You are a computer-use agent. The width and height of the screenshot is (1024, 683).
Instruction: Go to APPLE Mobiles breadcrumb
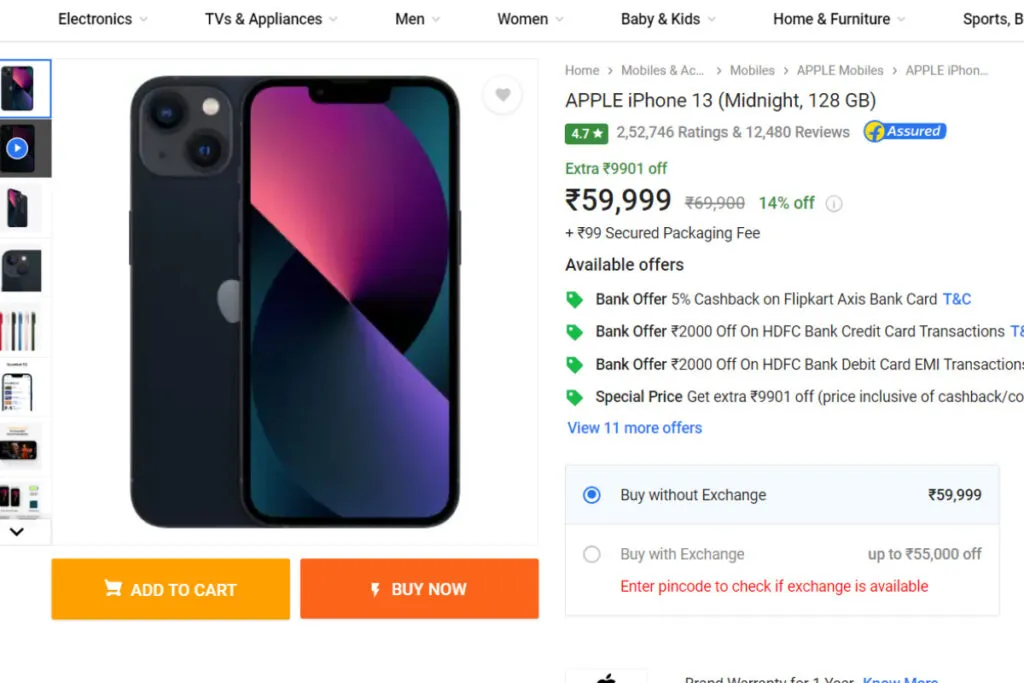click(x=840, y=71)
